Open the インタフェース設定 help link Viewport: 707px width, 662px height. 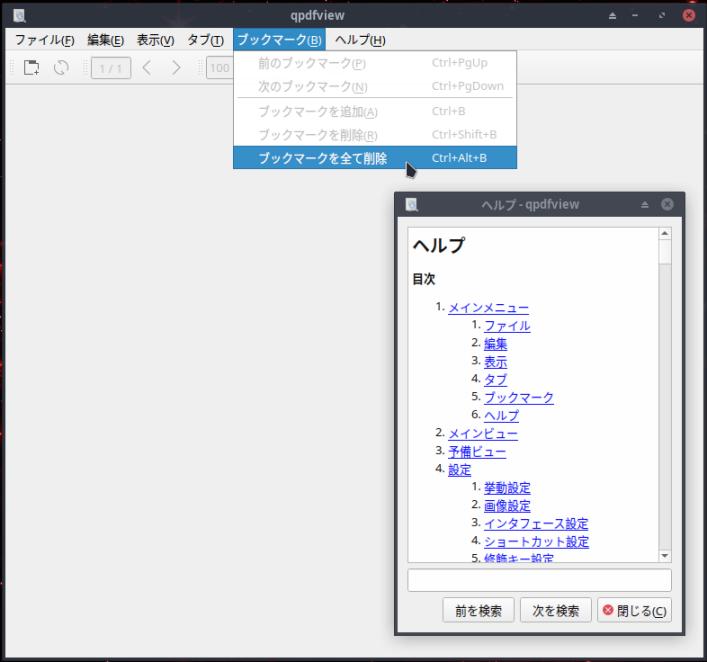pyautogui.click(x=536, y=524)
